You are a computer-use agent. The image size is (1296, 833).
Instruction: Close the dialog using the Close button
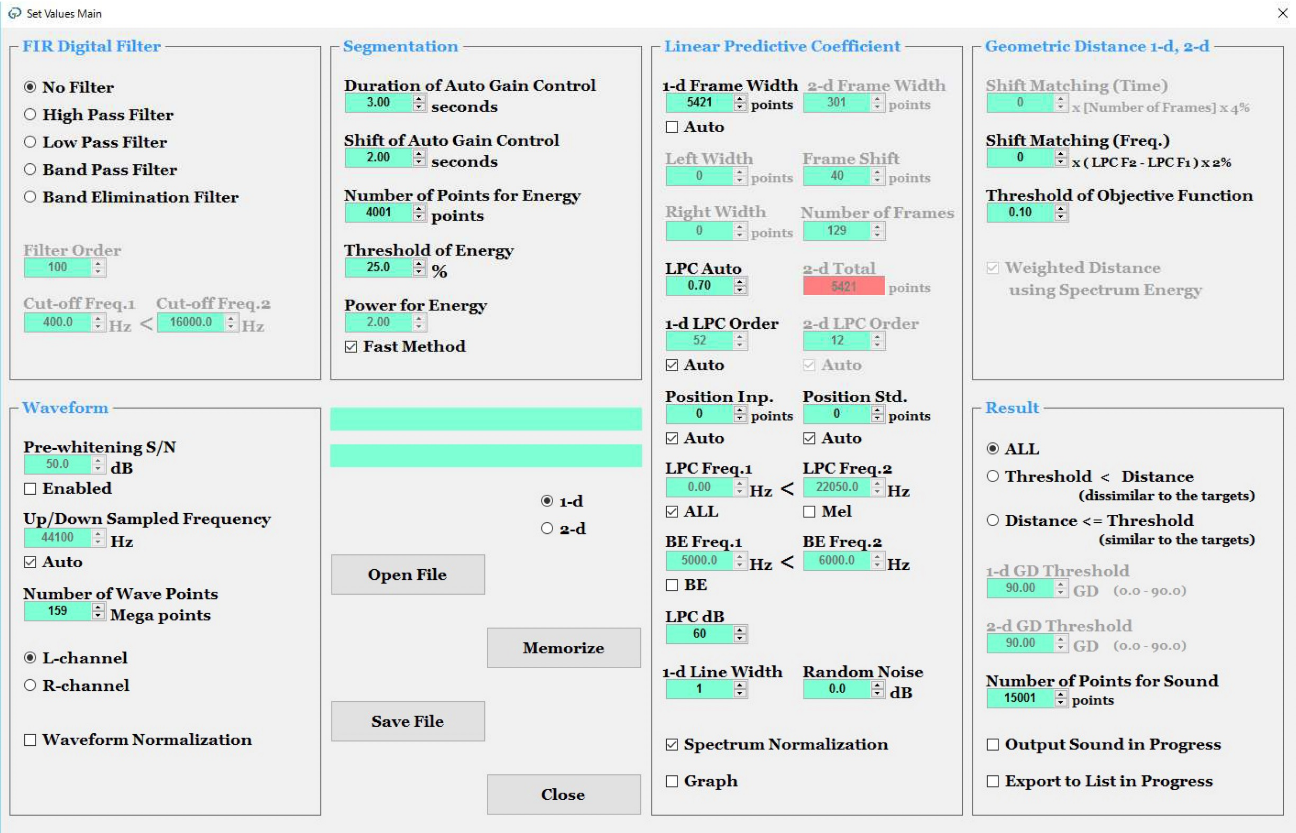click(563, 795)
